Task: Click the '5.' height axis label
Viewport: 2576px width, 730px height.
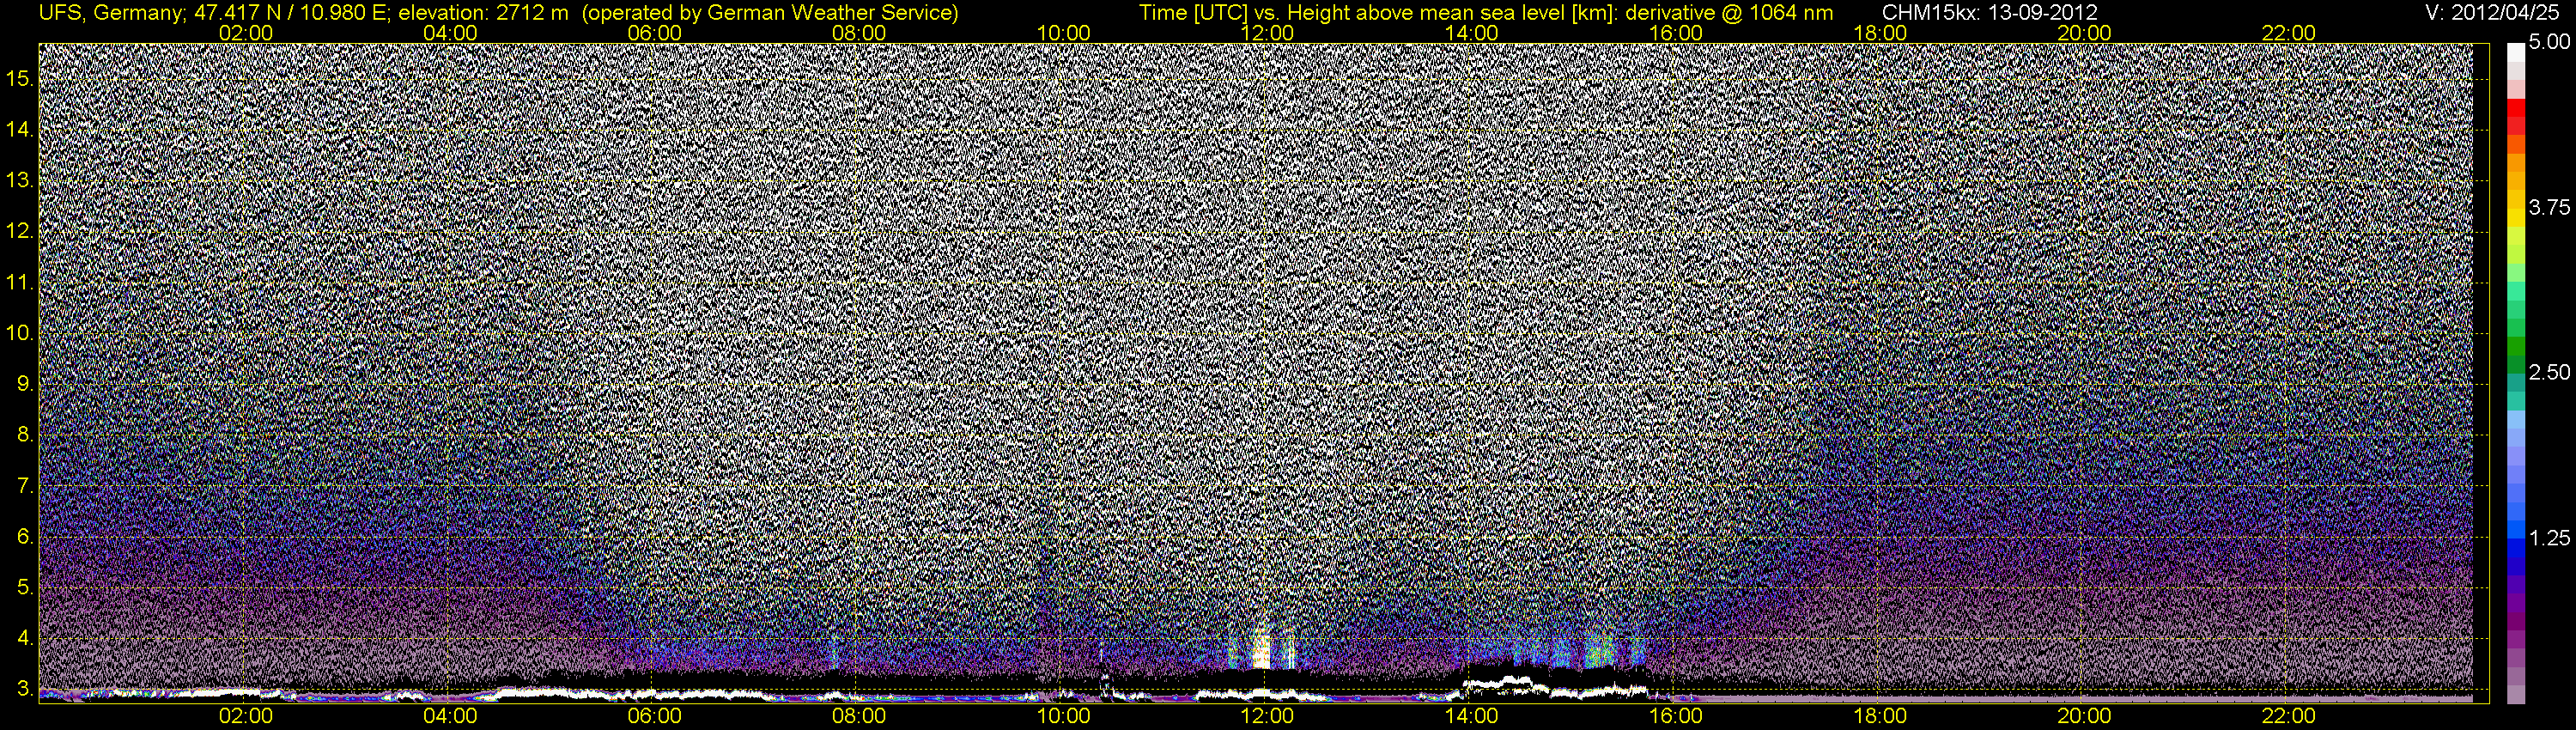Action: 25,587
